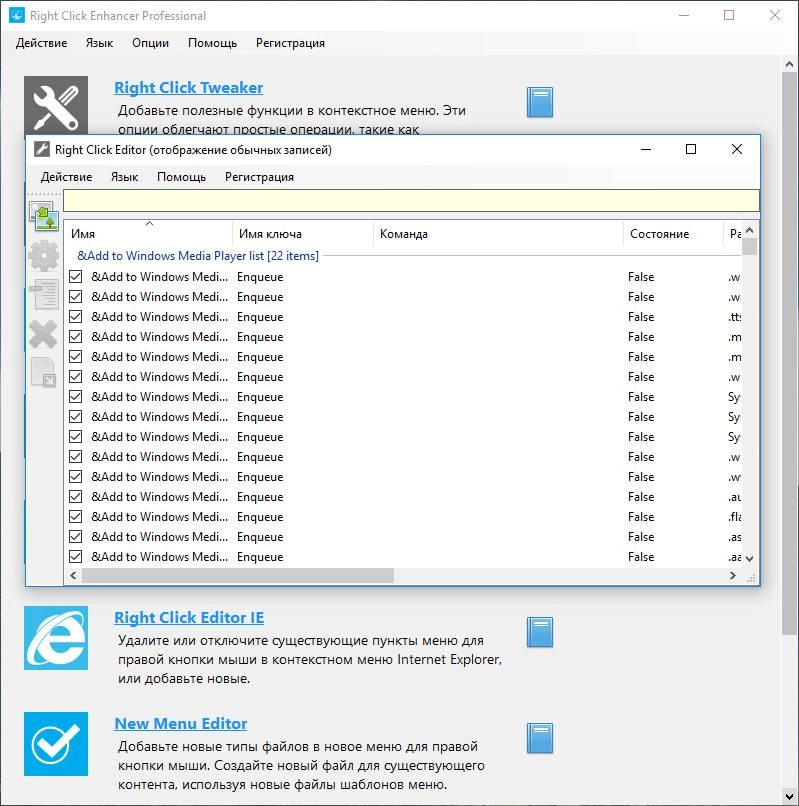
Task: Click the Right Click Enhancer Professional title icon
Action: (x=17, y=15)
